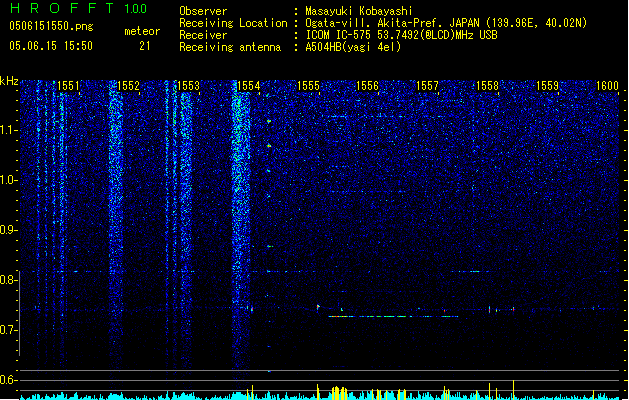Click the 1558 time marker
This screenshot has height=400, width=629.
pyautogui.click(x=487, y=85)
